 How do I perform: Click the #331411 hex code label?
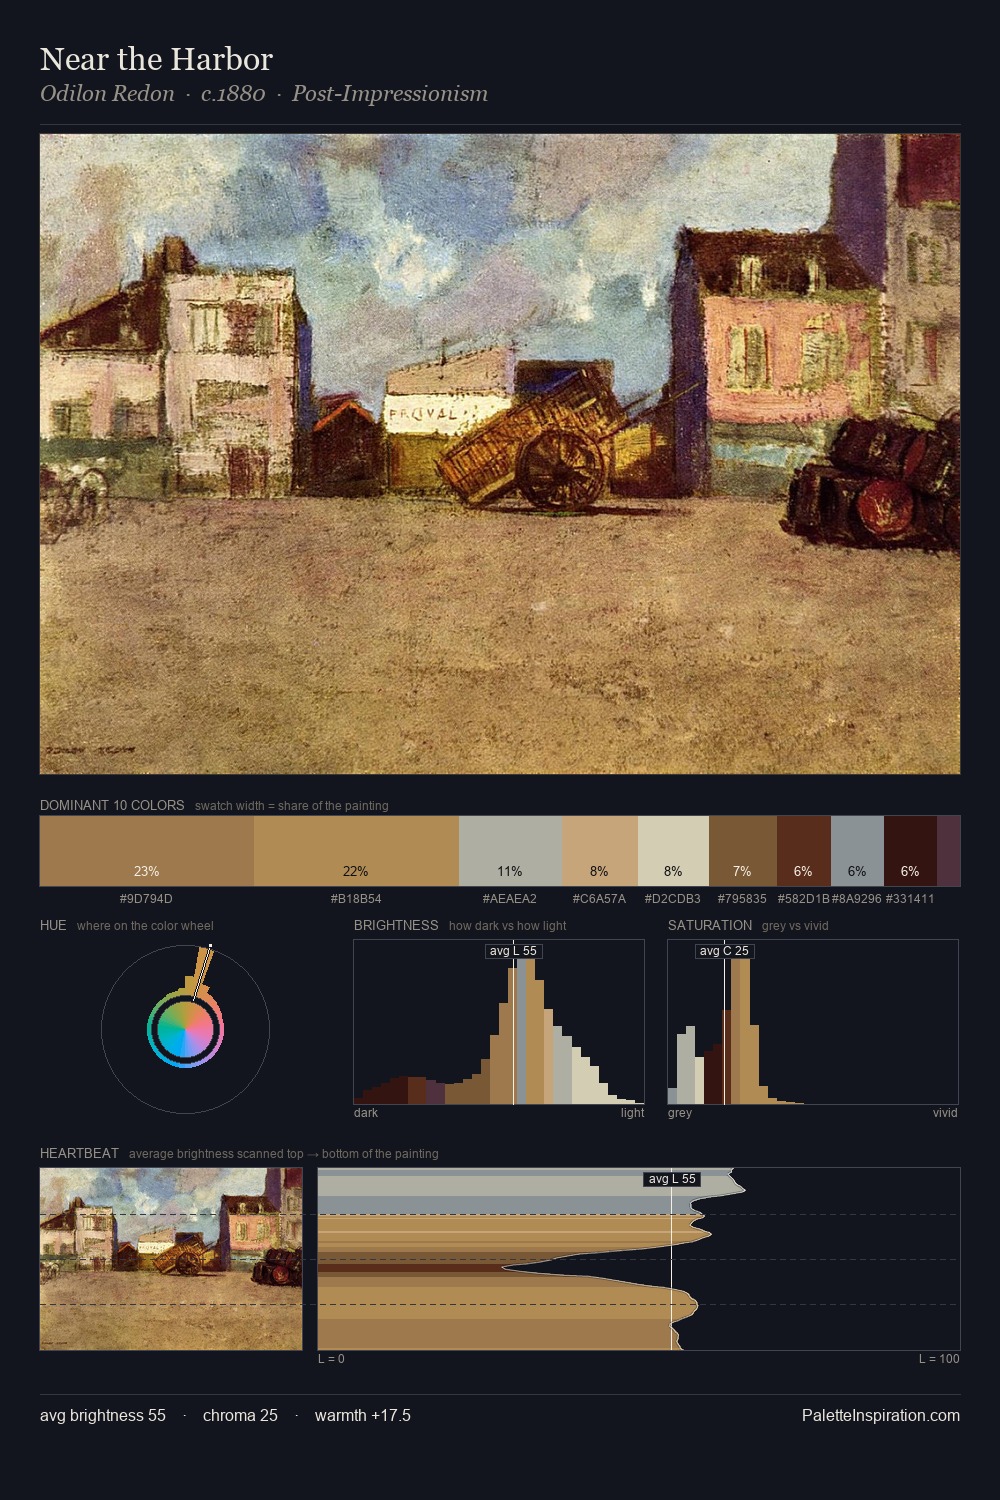pyautogui.click(x=910, y=899)
